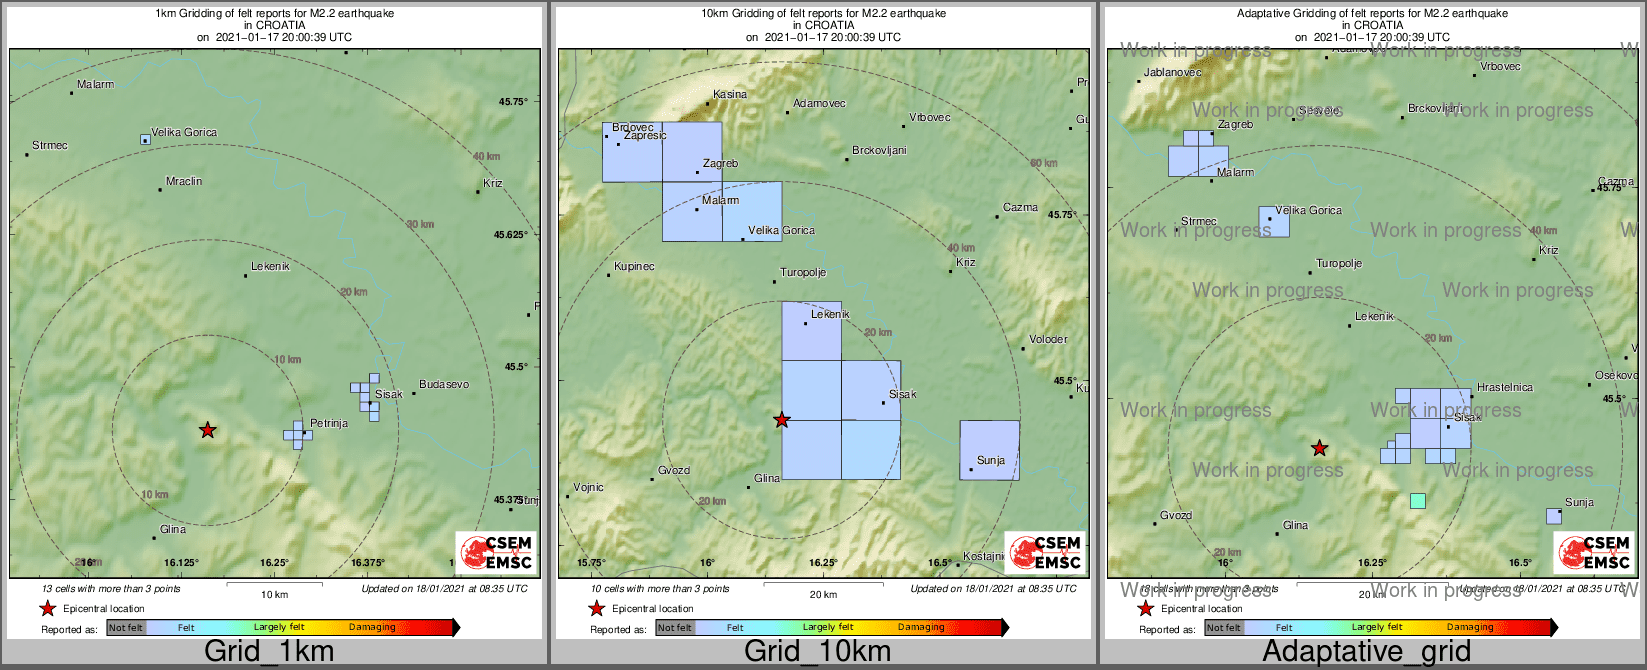Click the Zapresic label on Grid_10km map

645,135
